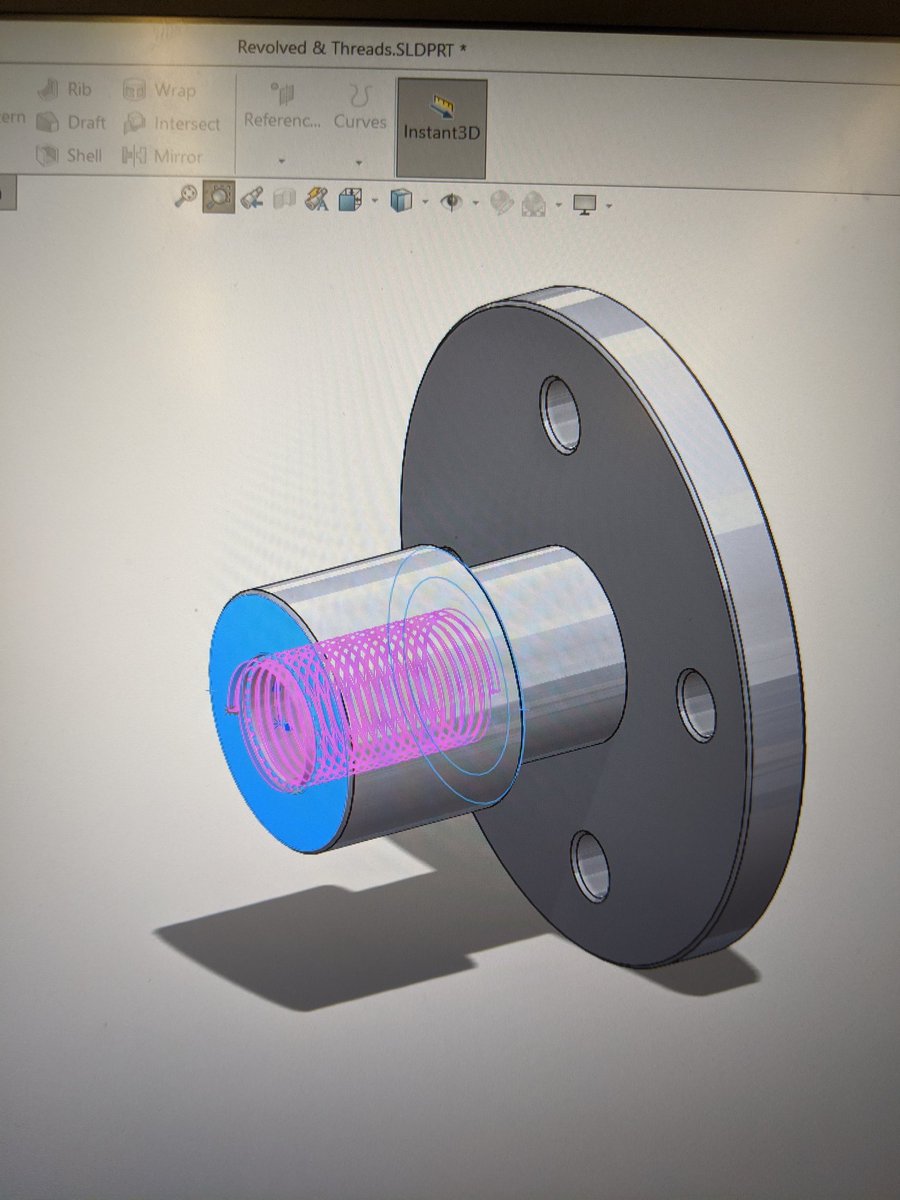Open the Edit Appearance sphere icon
The height and width of the screenshot is (1200, 900).
click(x=502, y=203)
